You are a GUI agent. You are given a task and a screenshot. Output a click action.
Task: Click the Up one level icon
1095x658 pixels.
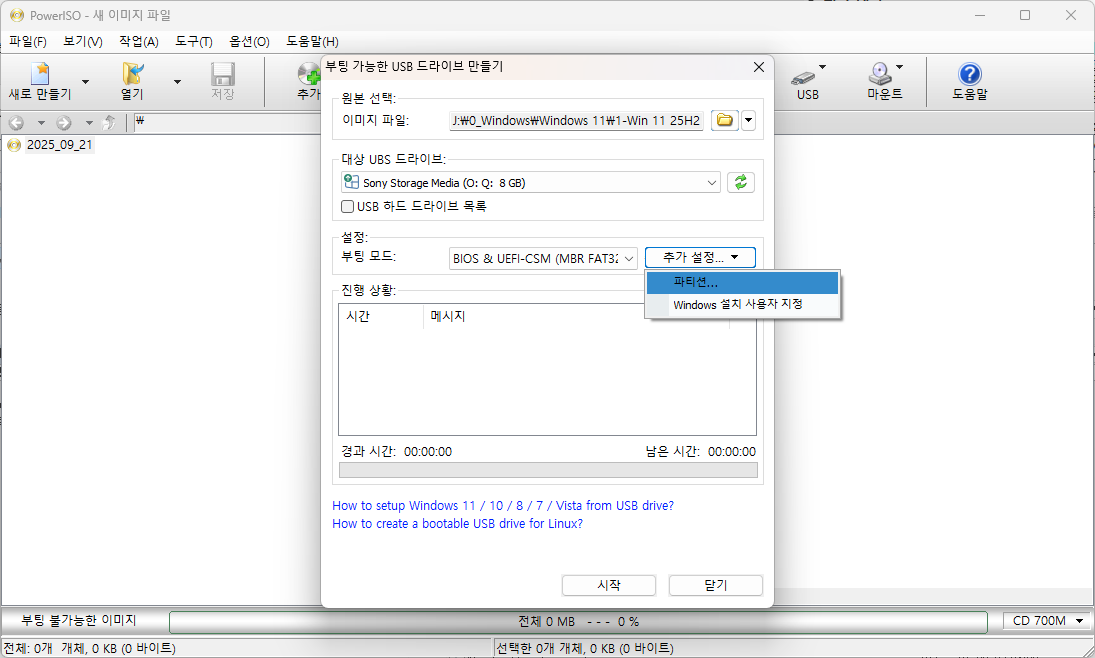(109, 123)
